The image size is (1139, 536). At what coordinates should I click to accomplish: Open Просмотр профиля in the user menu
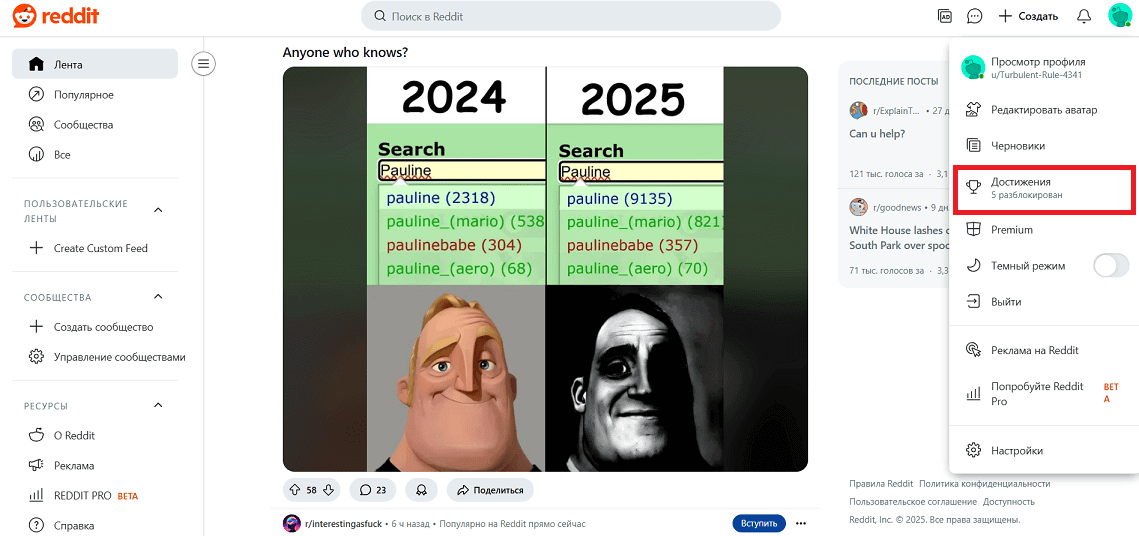(x=1043, y=68)
